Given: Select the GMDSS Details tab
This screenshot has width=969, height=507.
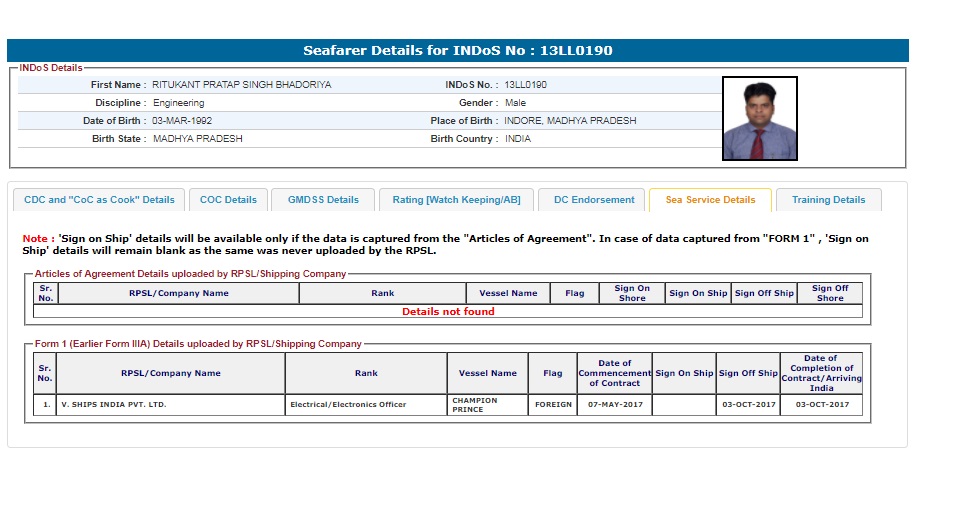Looking at the screenshot, I should coord(322,200).
